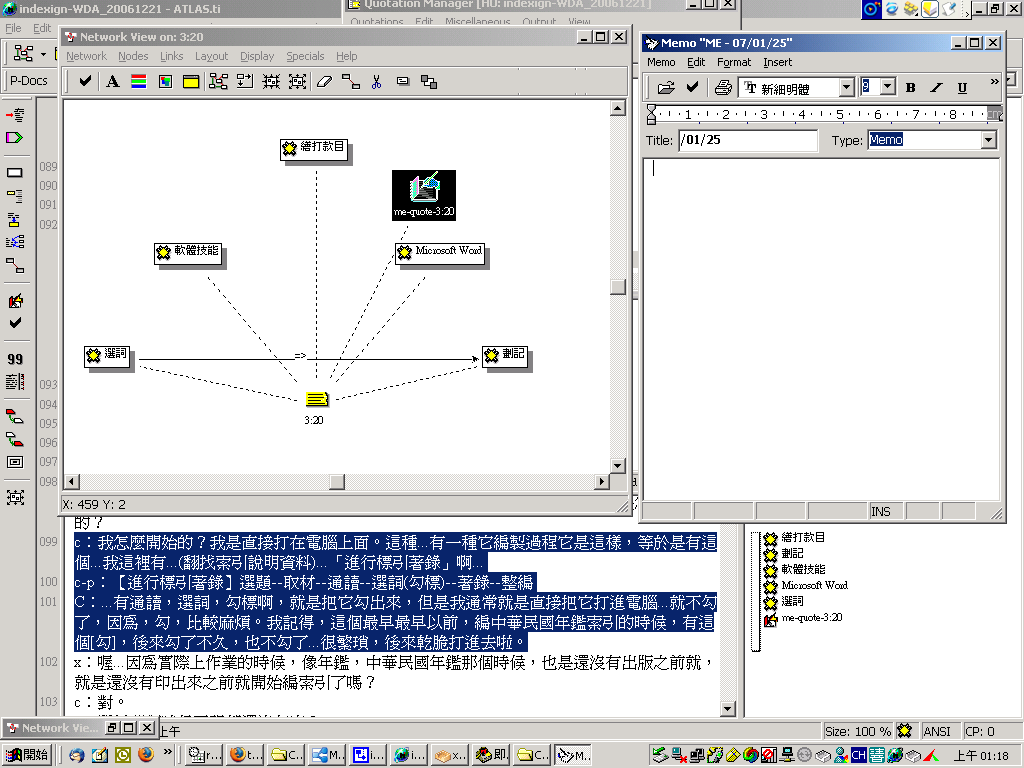Click the memo Title input field
The height and width of the screenshot is (768, 1024).
pos(748,140)
